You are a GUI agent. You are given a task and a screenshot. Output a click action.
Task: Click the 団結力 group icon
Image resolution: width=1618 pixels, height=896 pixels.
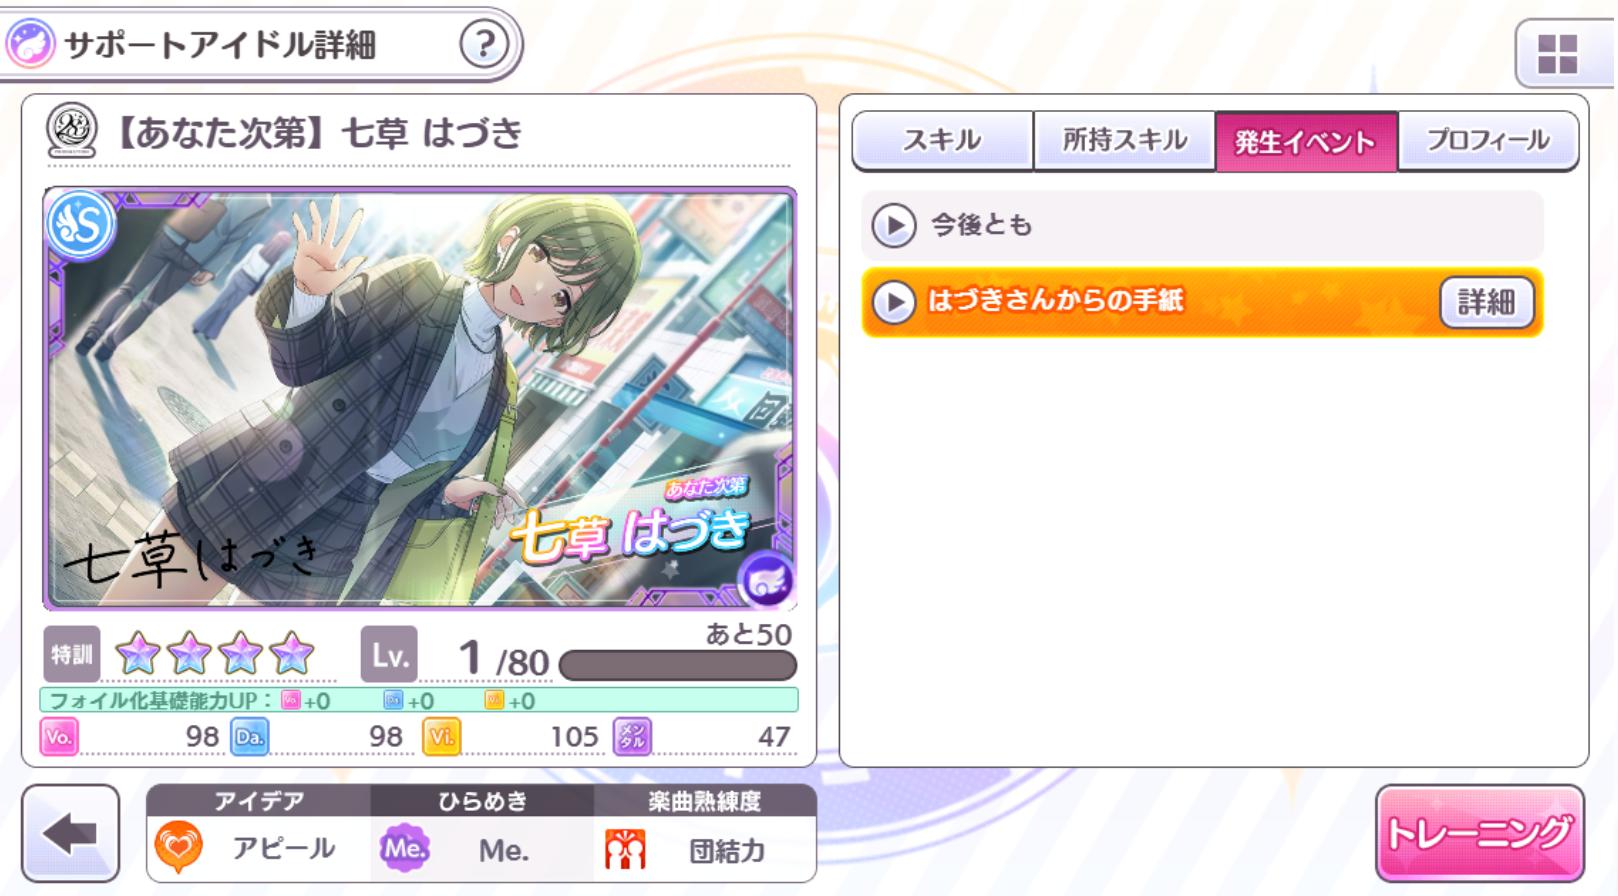coord(625,850)
